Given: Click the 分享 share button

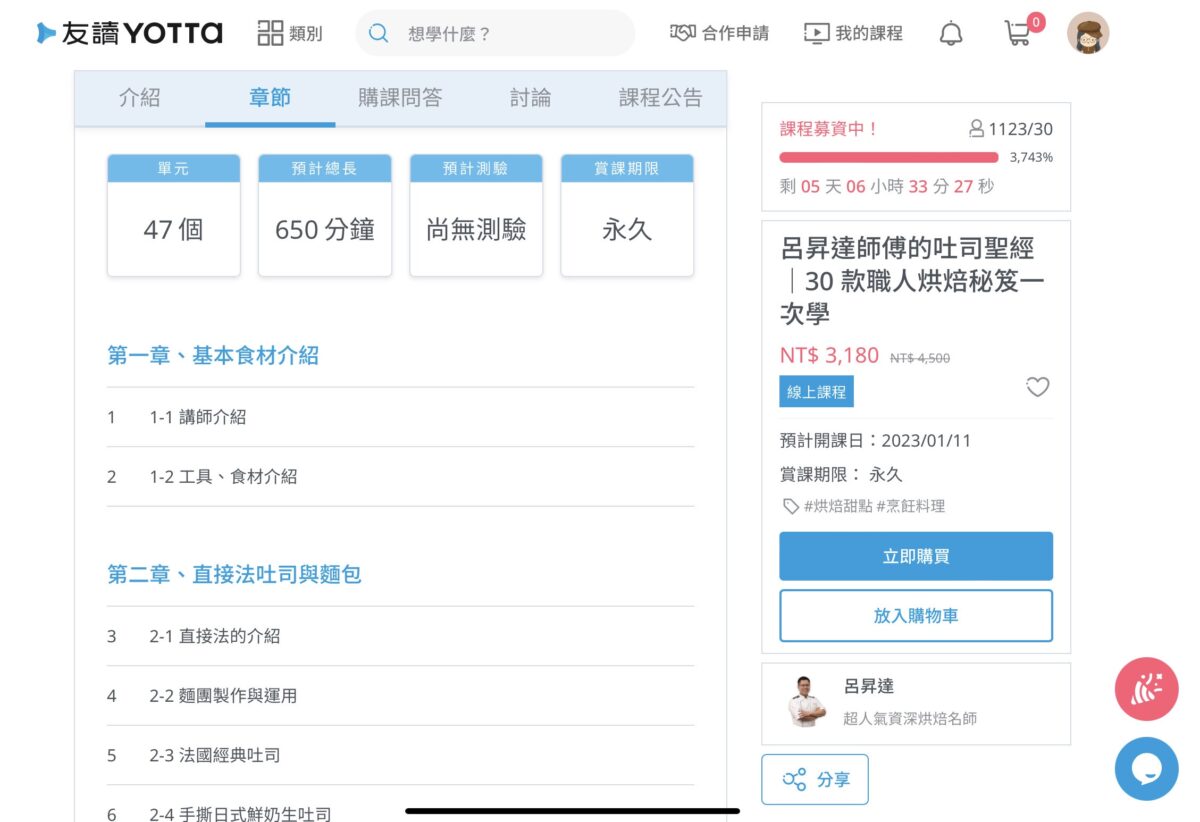Looking at the screenshot, I should (815, 780).
